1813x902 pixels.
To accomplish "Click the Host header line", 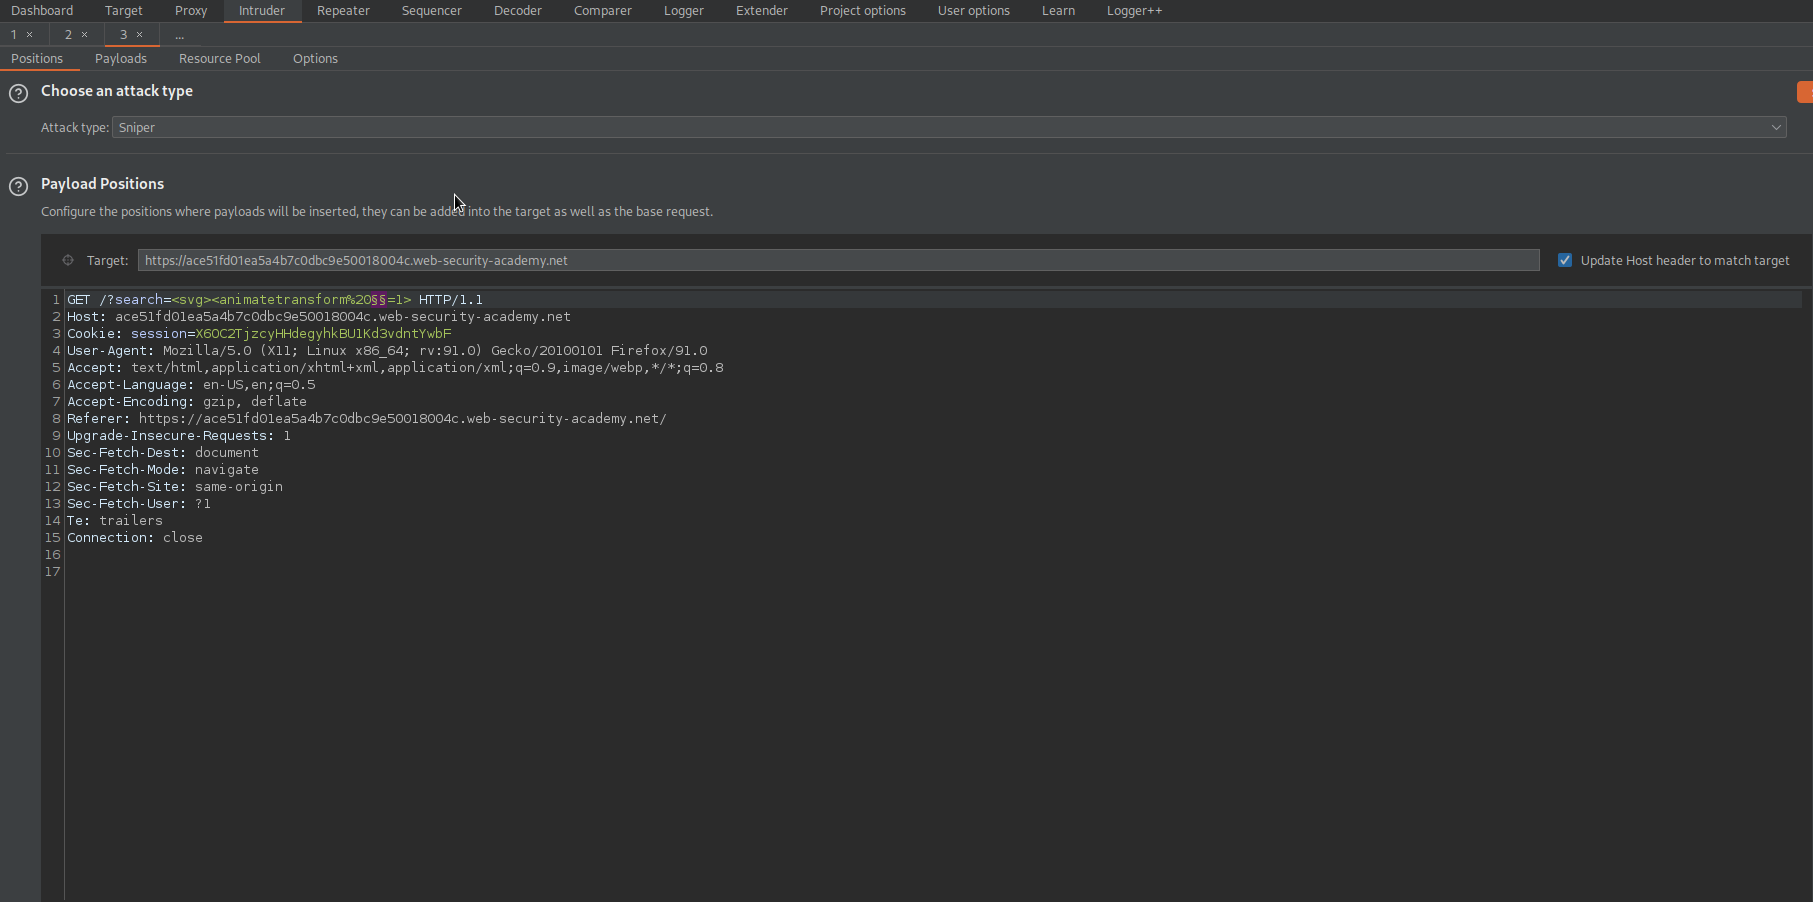I will tap(319, 317).
